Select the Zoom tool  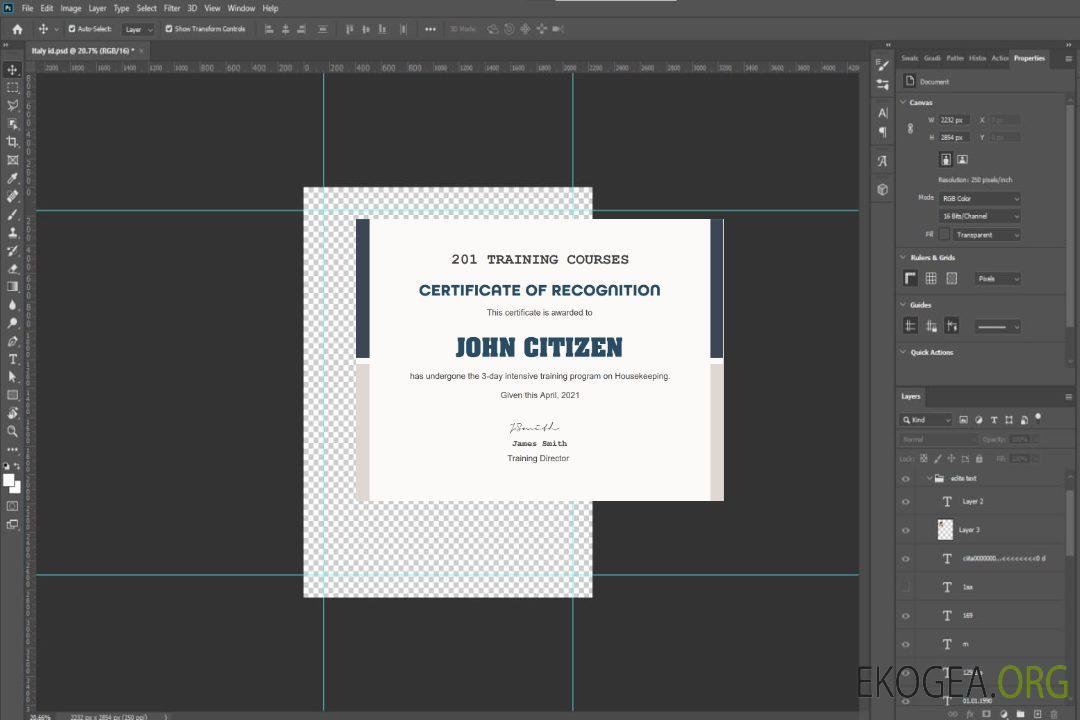(12, 431)
